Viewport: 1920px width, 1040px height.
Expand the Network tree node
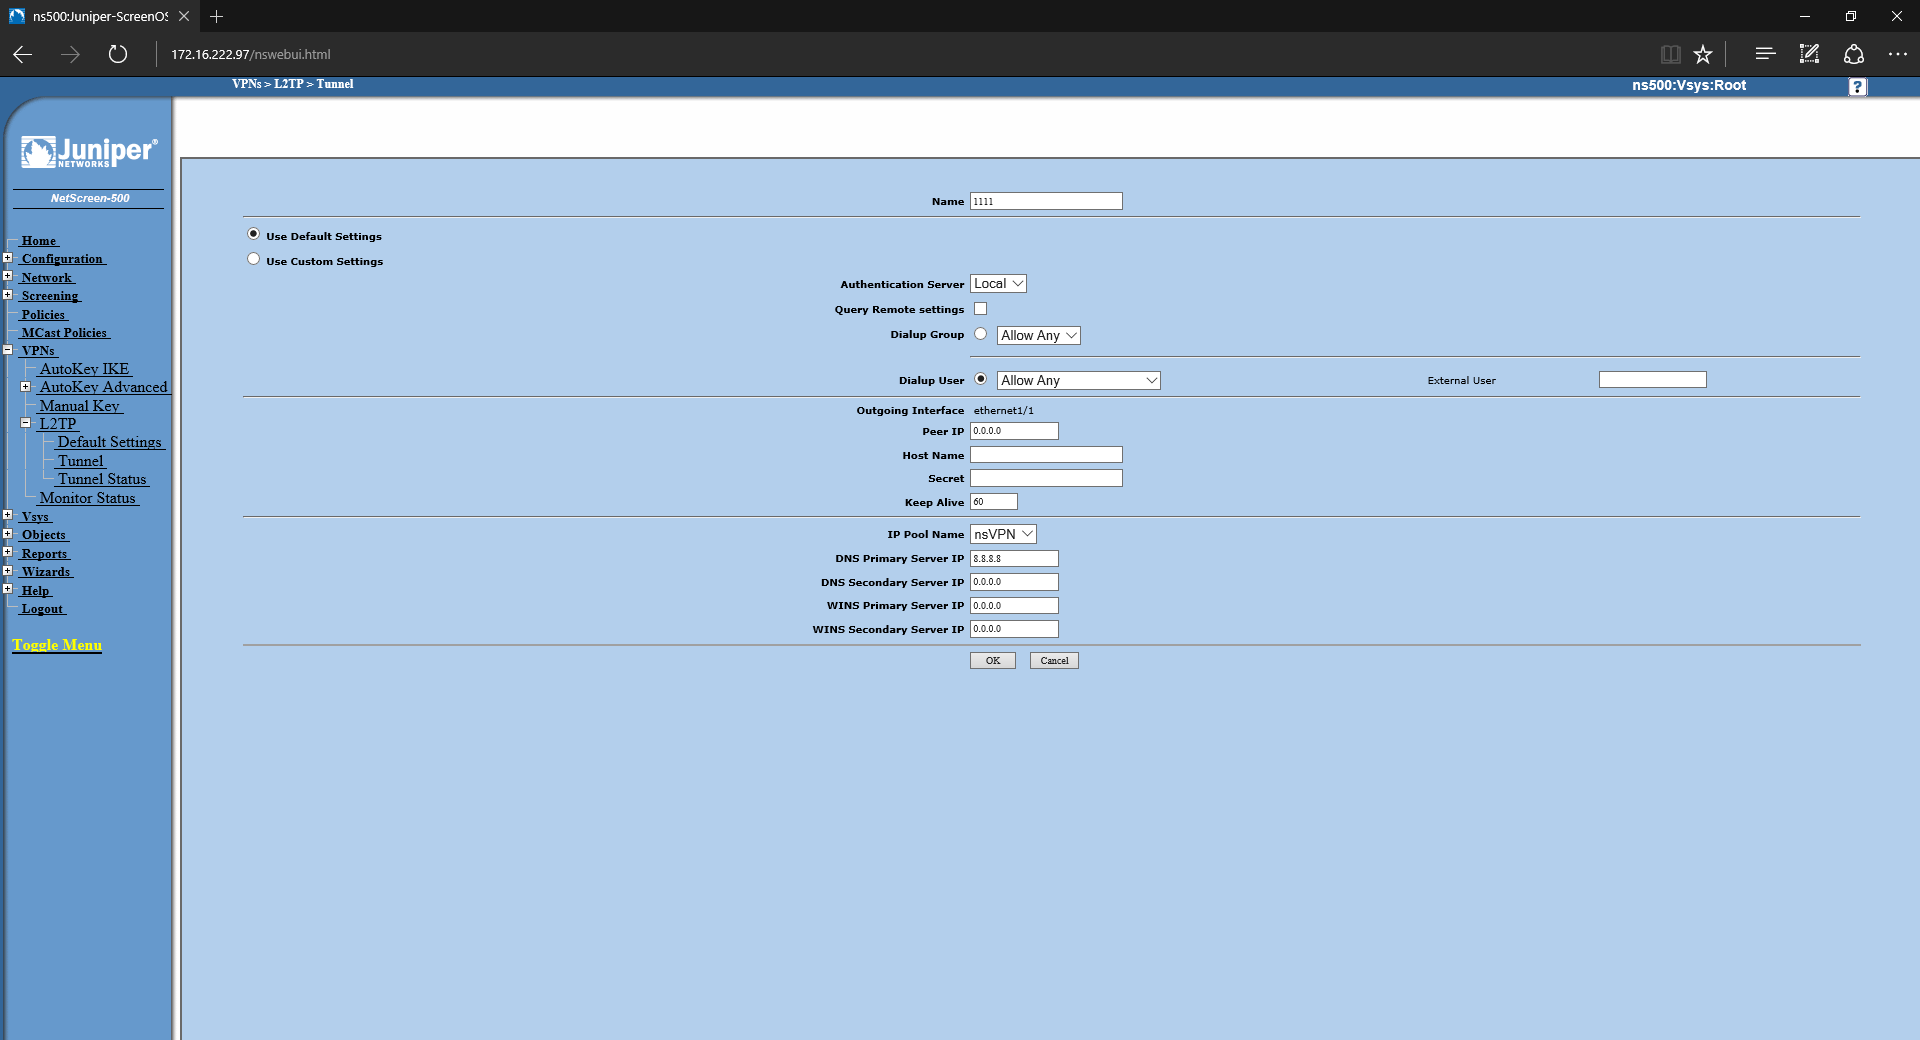click(8, 276)
